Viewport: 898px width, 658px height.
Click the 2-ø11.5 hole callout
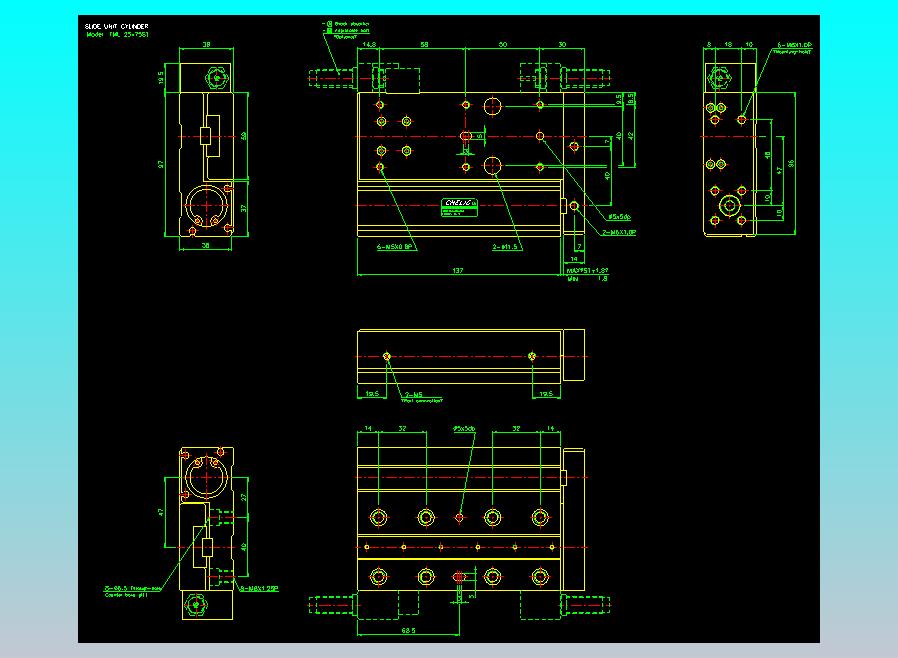pos(505,247)
